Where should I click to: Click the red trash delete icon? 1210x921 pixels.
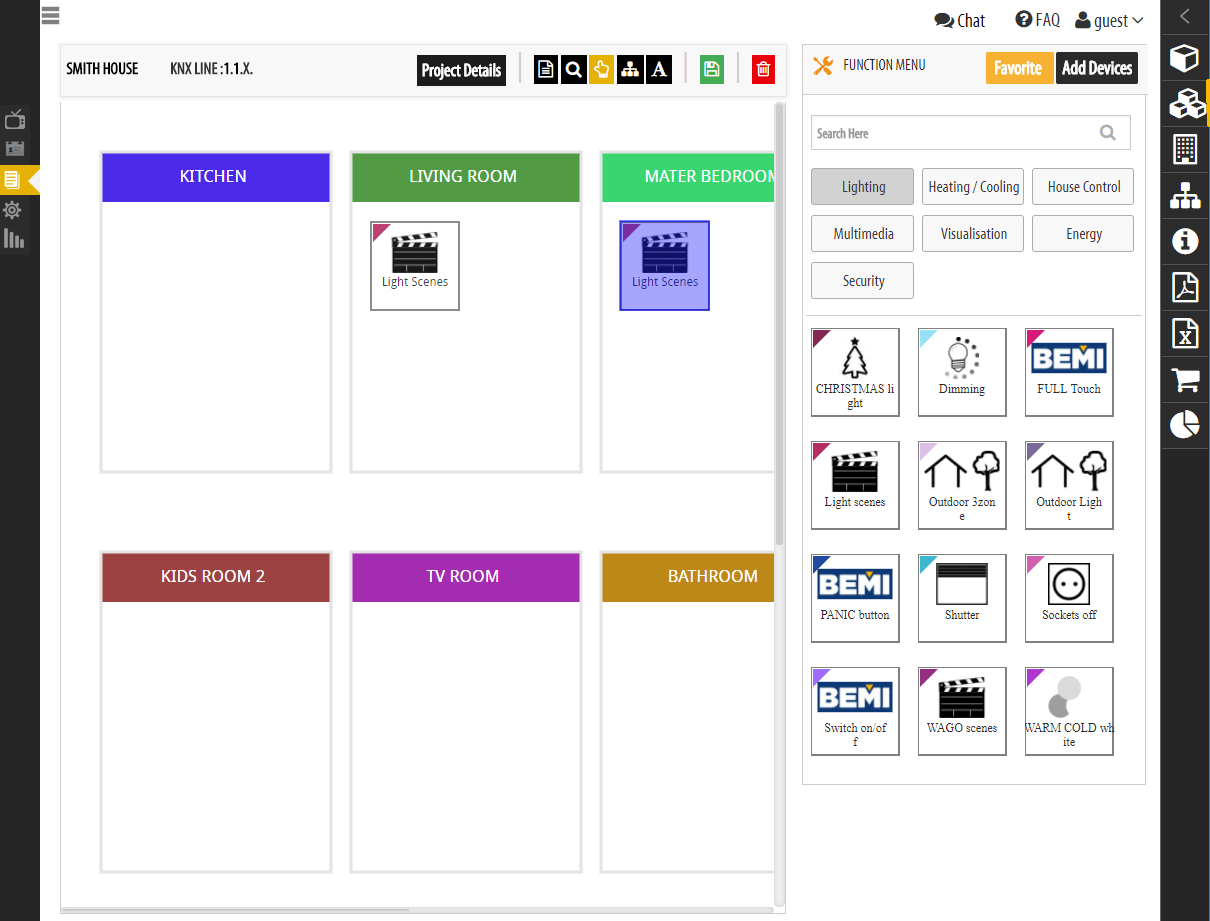click(x=763, y=70)
